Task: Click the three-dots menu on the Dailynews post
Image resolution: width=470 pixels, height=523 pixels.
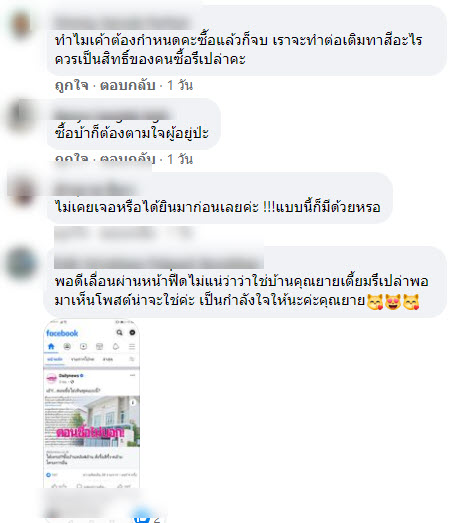Action: point(132,376)
